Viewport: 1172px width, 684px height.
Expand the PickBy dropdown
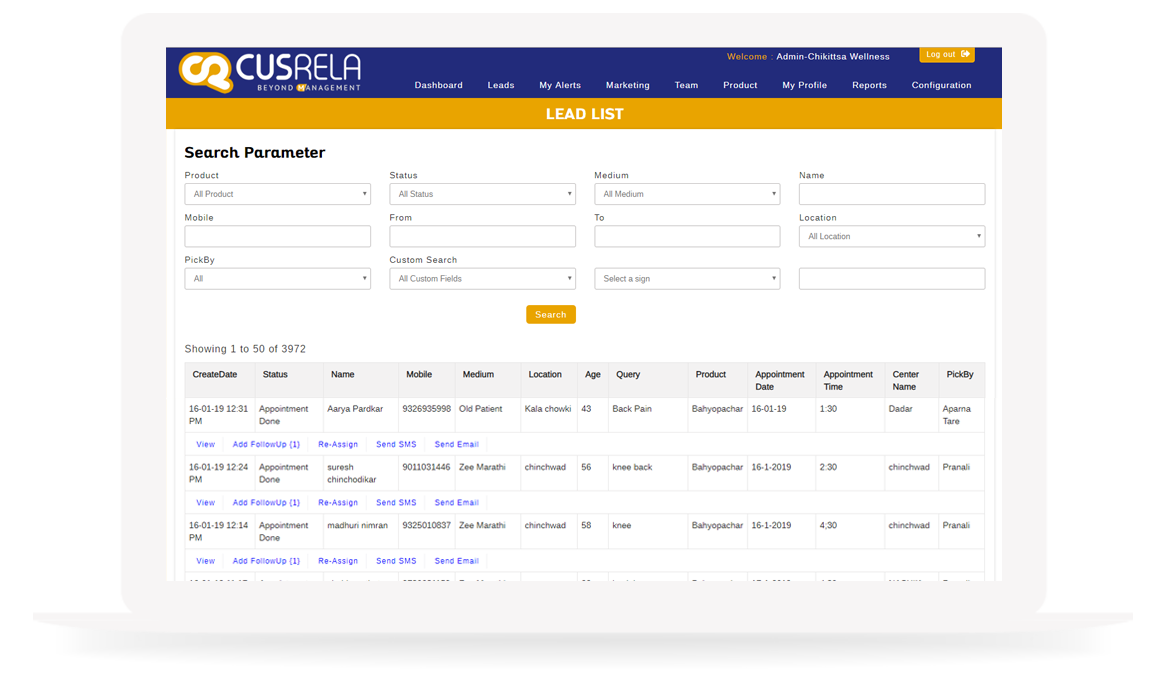click(x=277, y=279)
